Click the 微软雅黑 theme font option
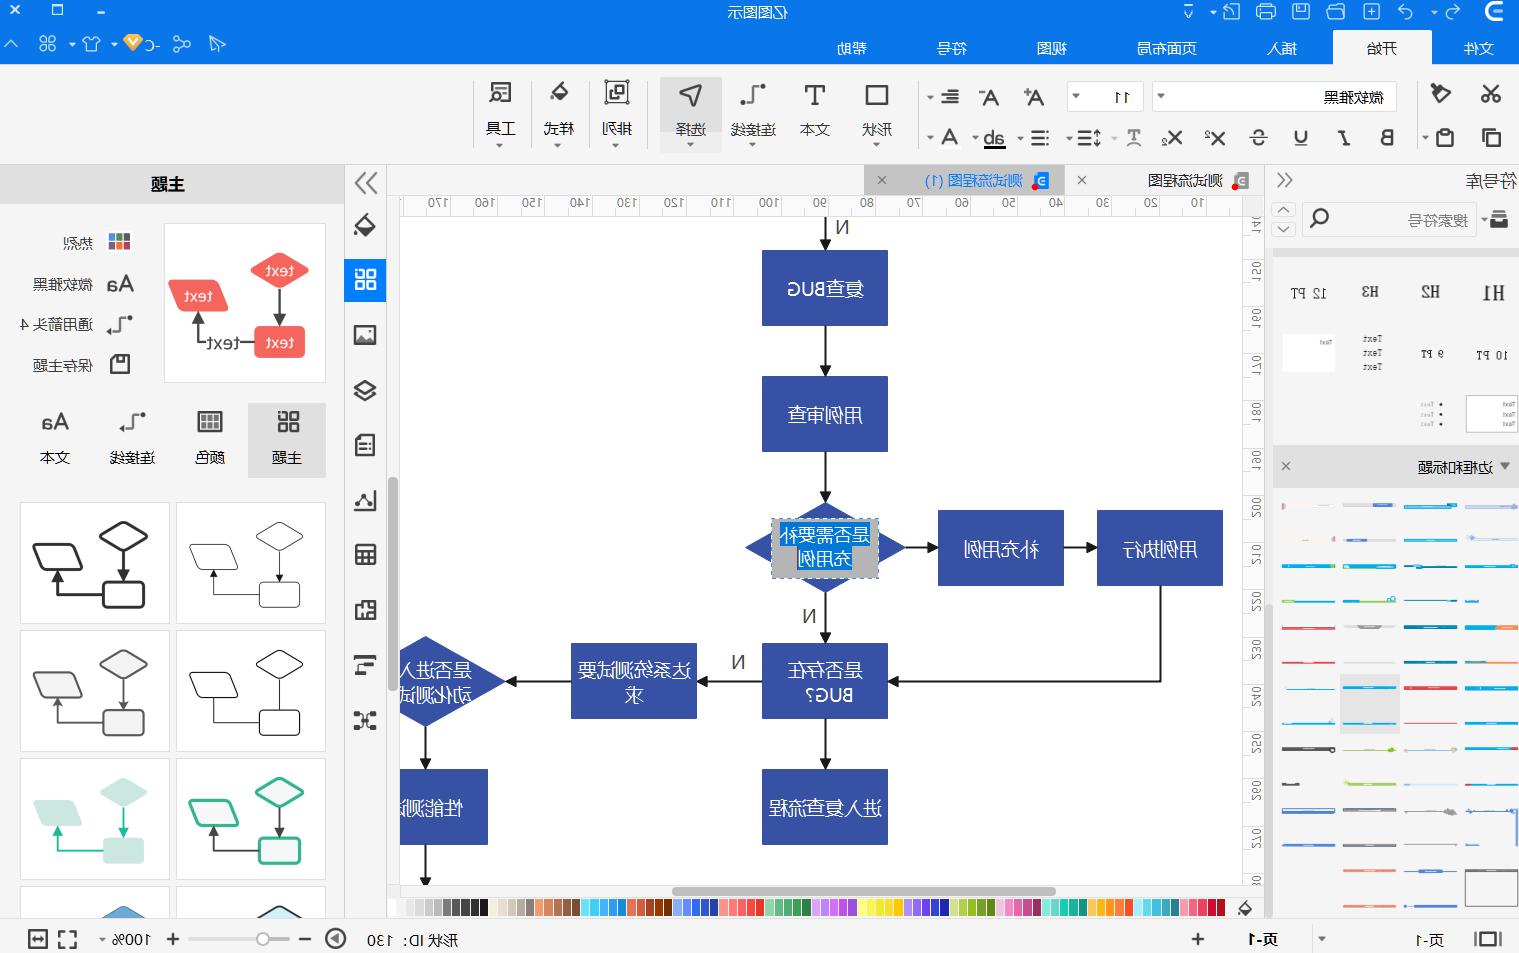This screenshot has height=953, width=1519. (x=83, y=284)
